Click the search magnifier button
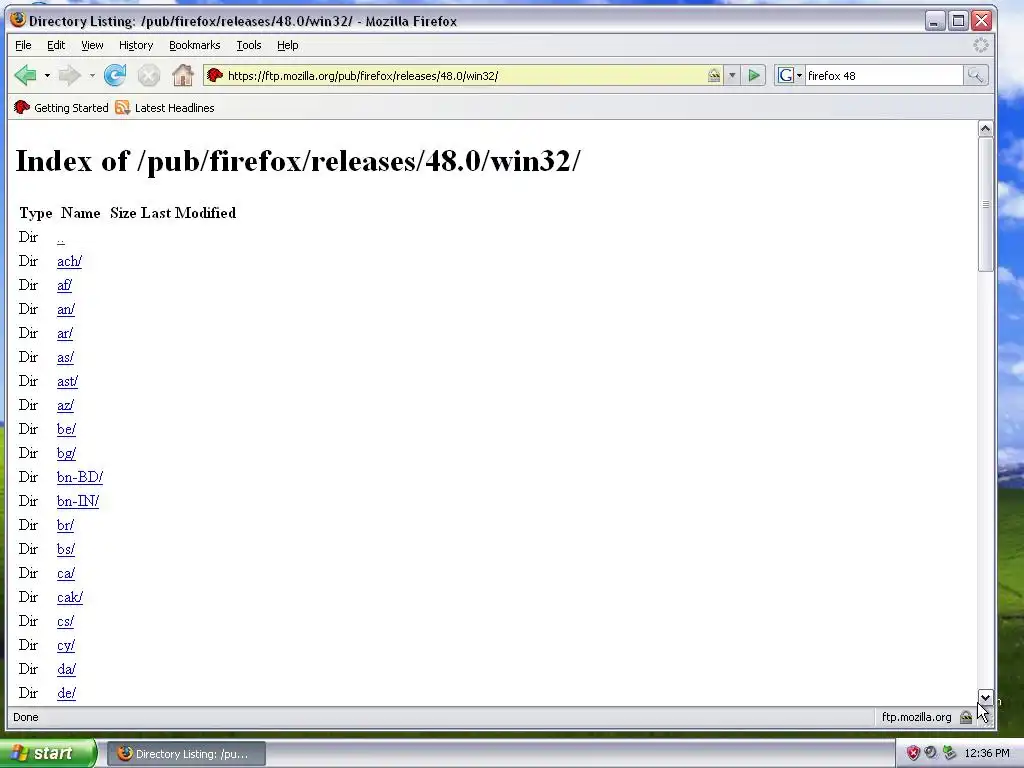Image resolution: width=1024 pixels, height=768 pixels. click(975, 76)
